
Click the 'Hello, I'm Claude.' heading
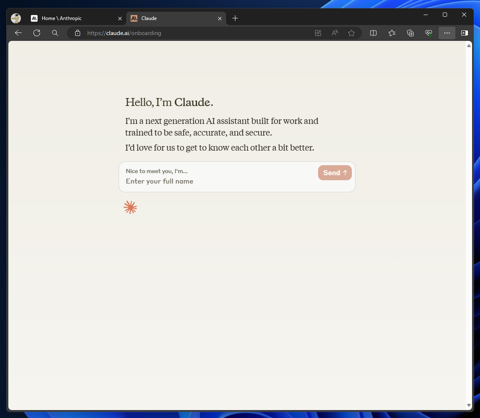[169, 102]
